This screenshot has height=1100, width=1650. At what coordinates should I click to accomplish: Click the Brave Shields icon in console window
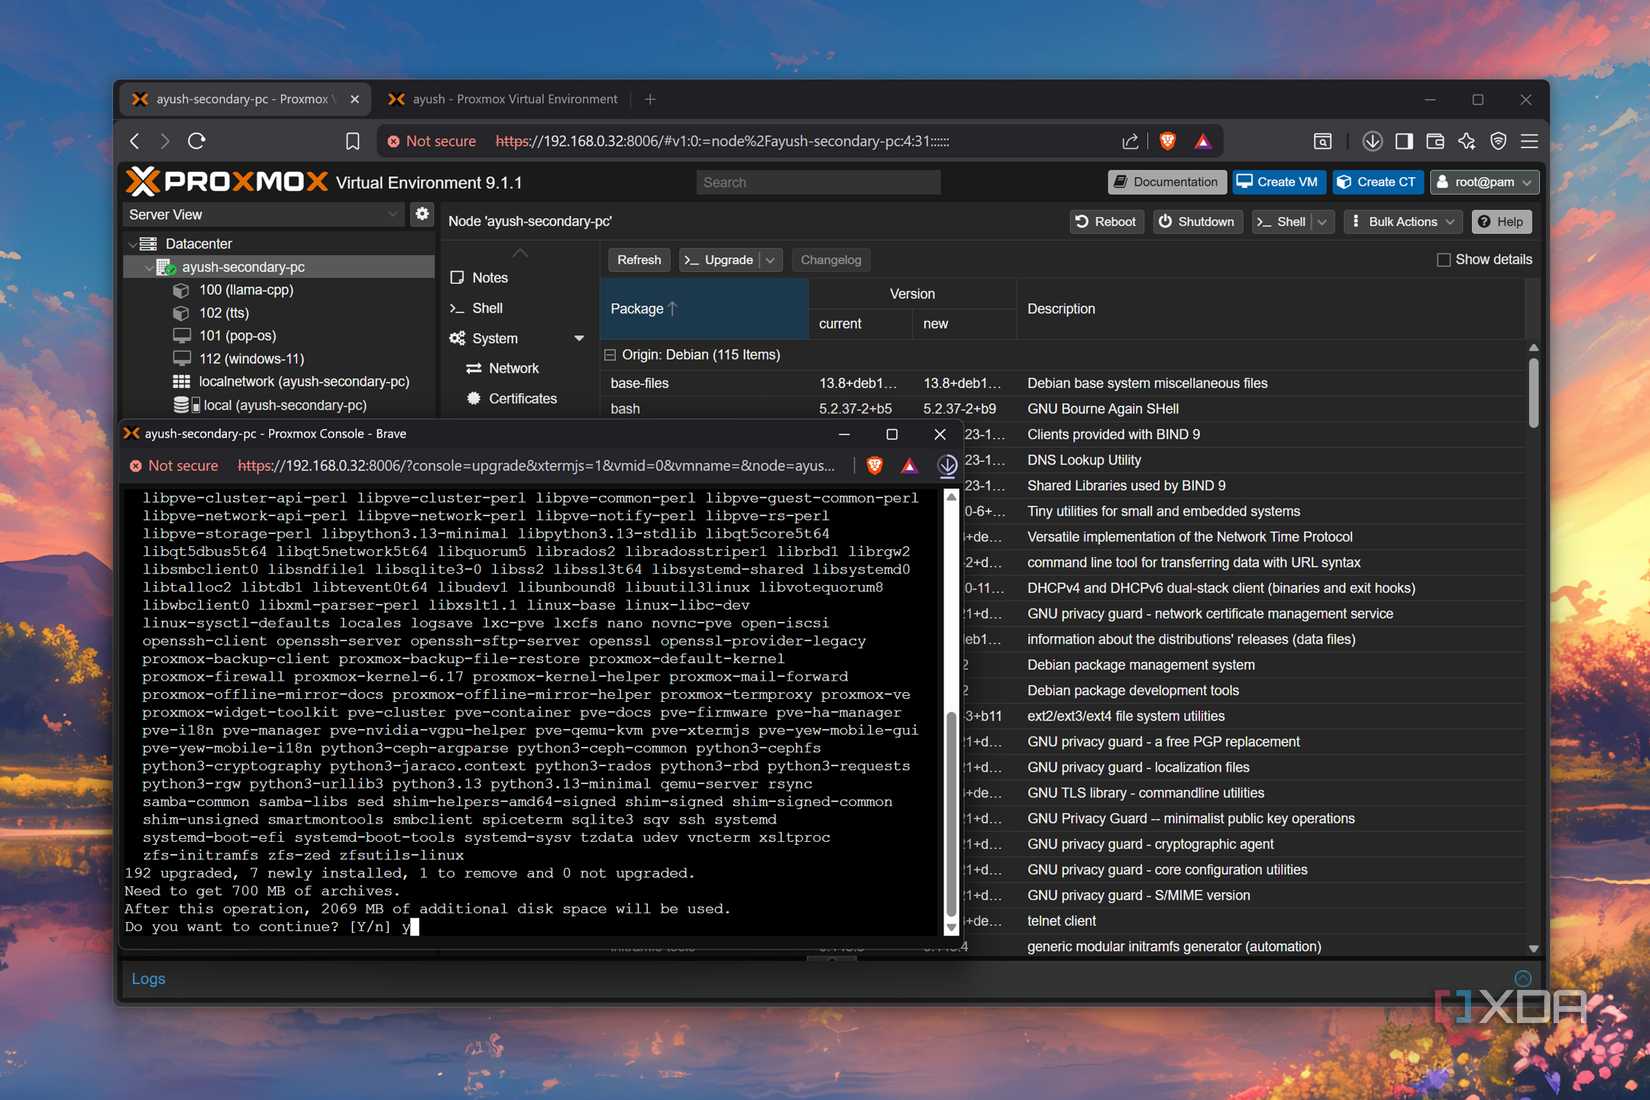pos(874,465)
